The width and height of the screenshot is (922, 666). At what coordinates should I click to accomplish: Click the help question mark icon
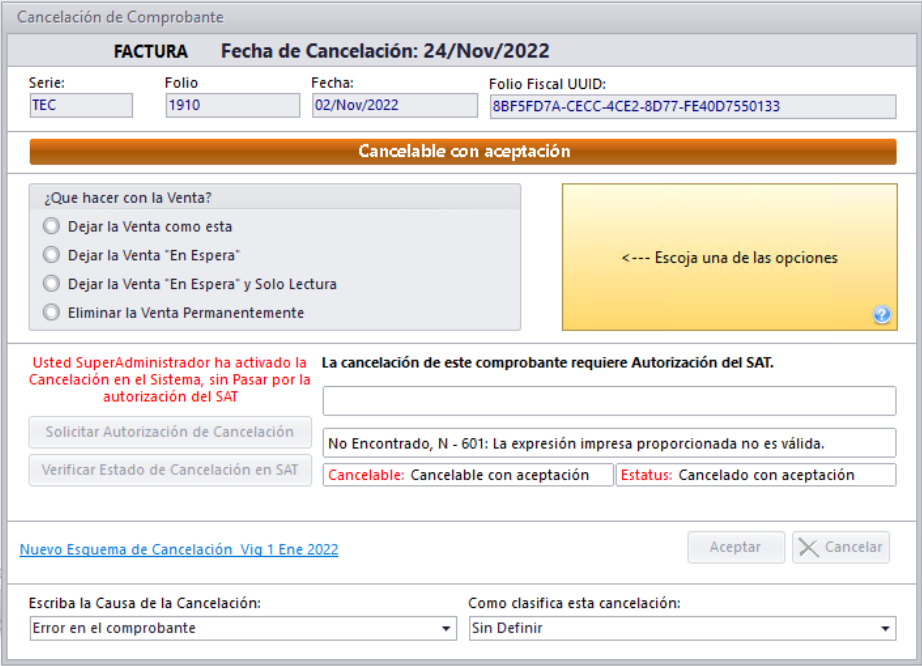(x=881, y=315)
